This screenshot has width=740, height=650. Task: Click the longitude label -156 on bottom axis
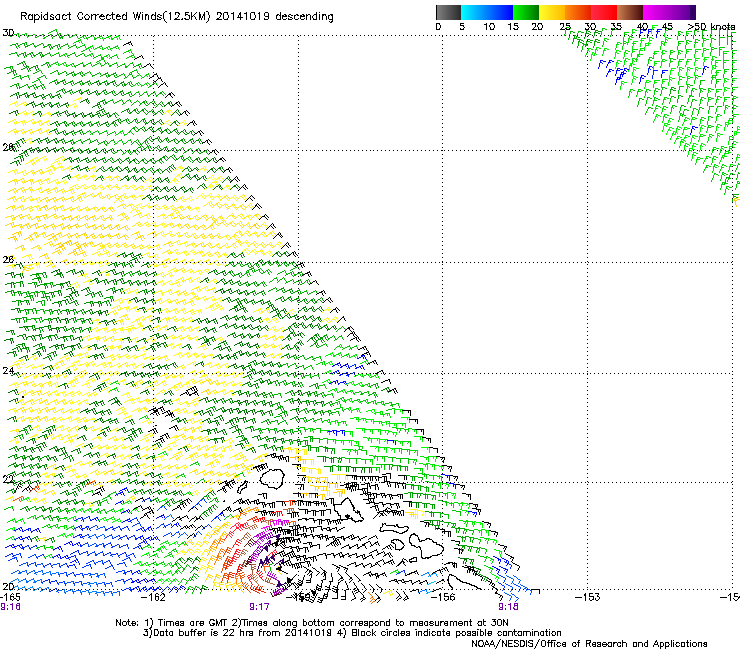pyautogui.click(x=443, y=597)
